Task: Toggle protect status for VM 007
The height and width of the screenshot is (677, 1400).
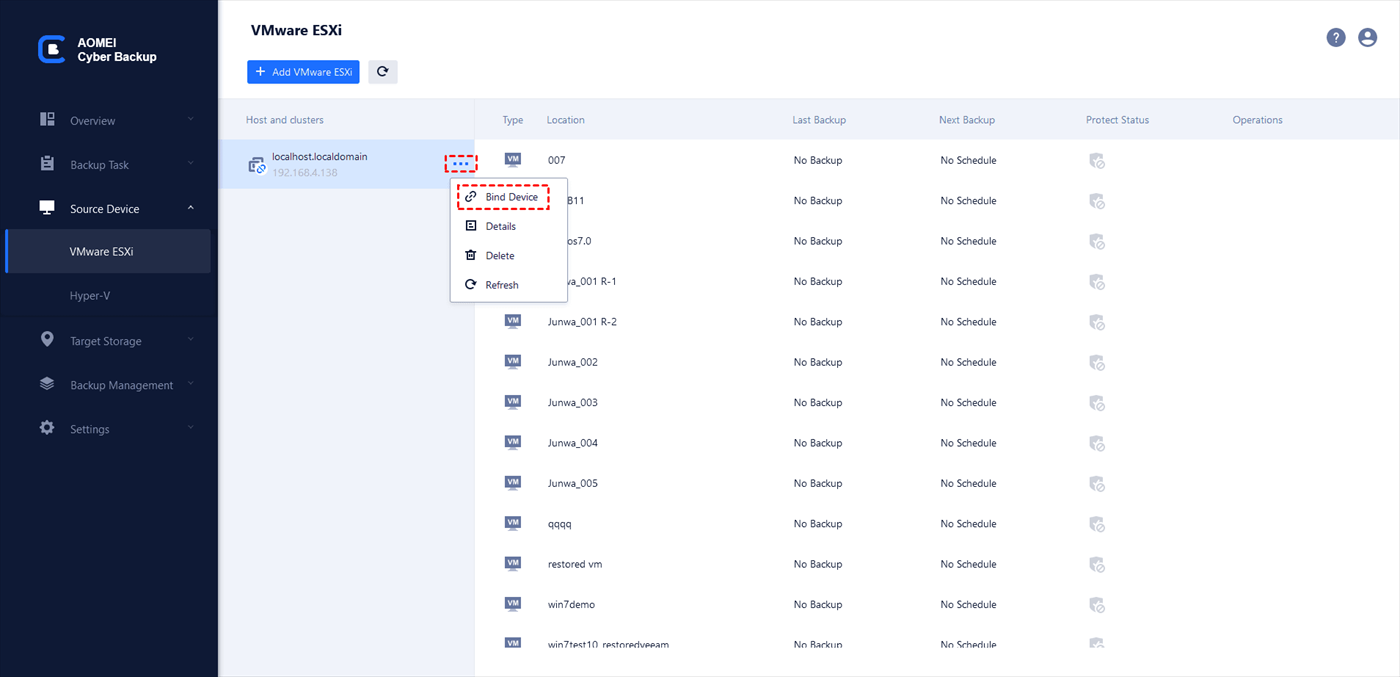Action: click(x=1097, y=160)
